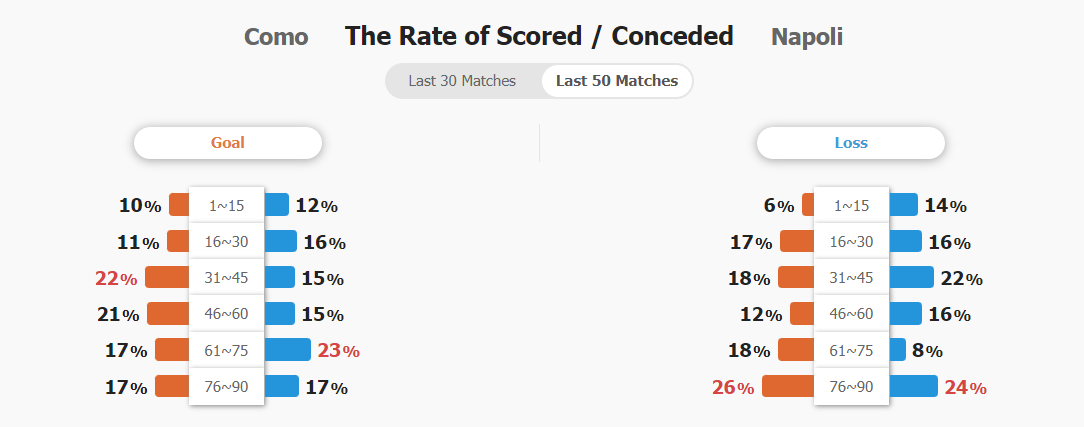Click The Rate of Scored / Conceded title
This screenshot has height=427, width=1084.
pyautogui.click(x=539, y=36)
